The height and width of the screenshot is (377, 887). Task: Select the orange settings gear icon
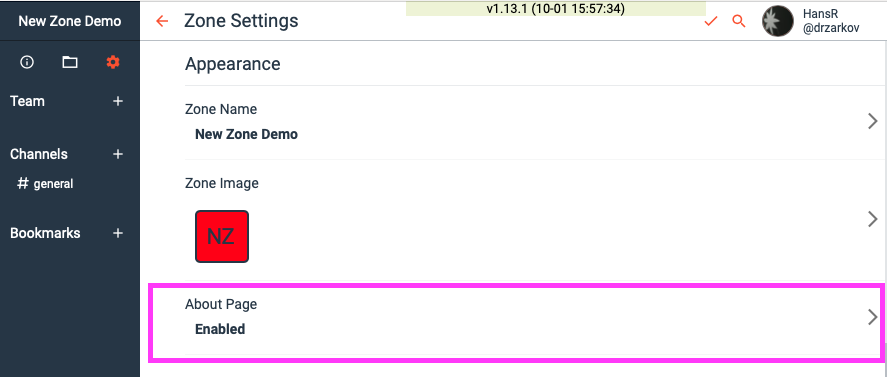pyautogui.click(x=113, y=62)
